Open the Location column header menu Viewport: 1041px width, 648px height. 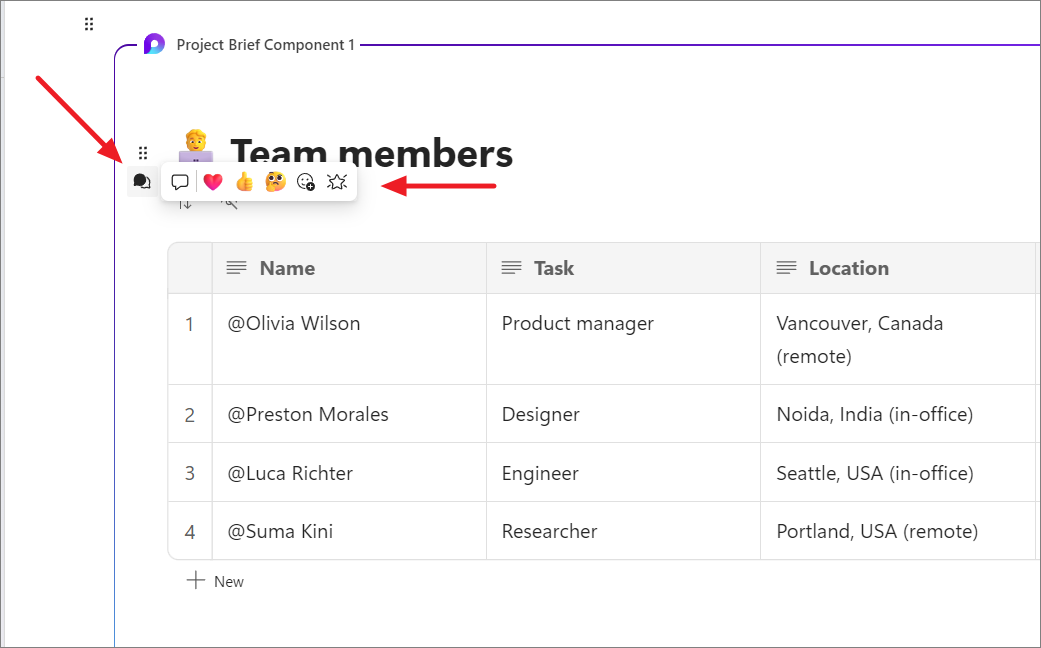(848, 268)
